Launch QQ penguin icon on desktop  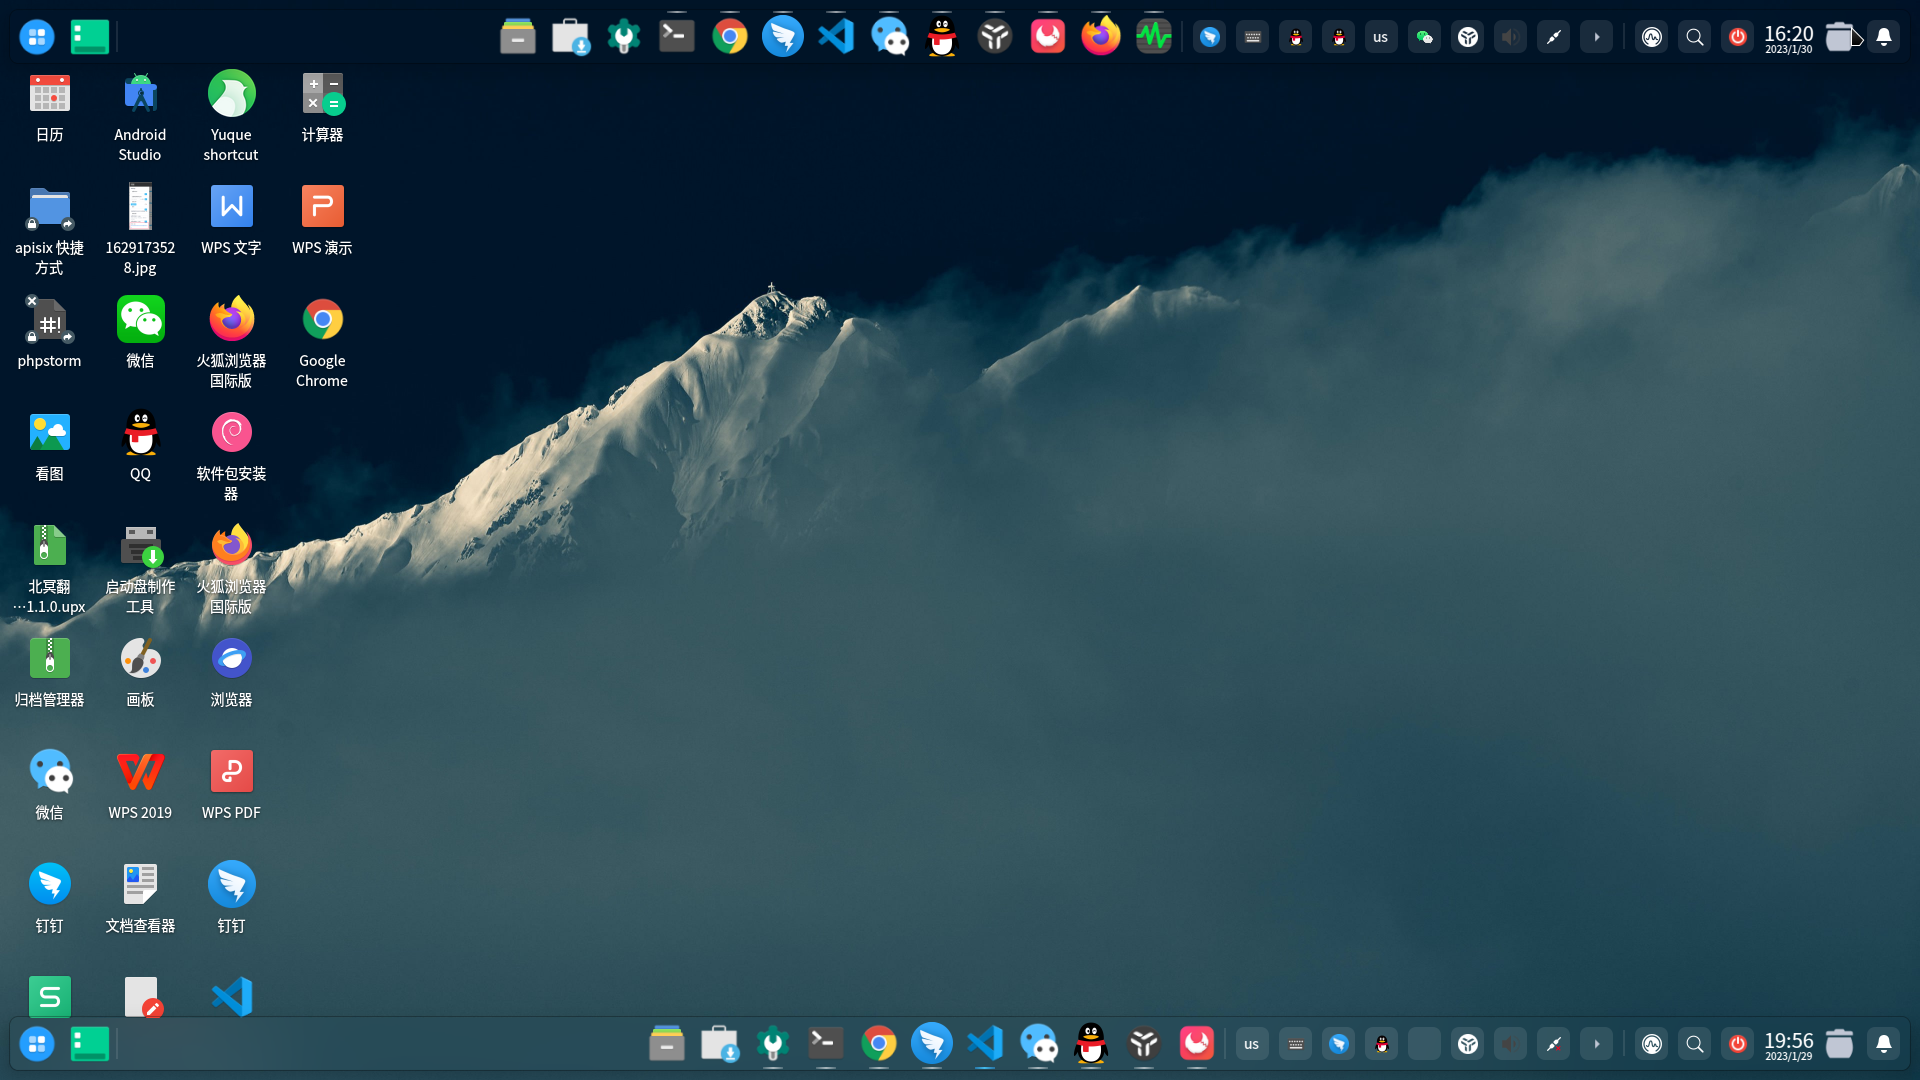(x=140, y=433)
